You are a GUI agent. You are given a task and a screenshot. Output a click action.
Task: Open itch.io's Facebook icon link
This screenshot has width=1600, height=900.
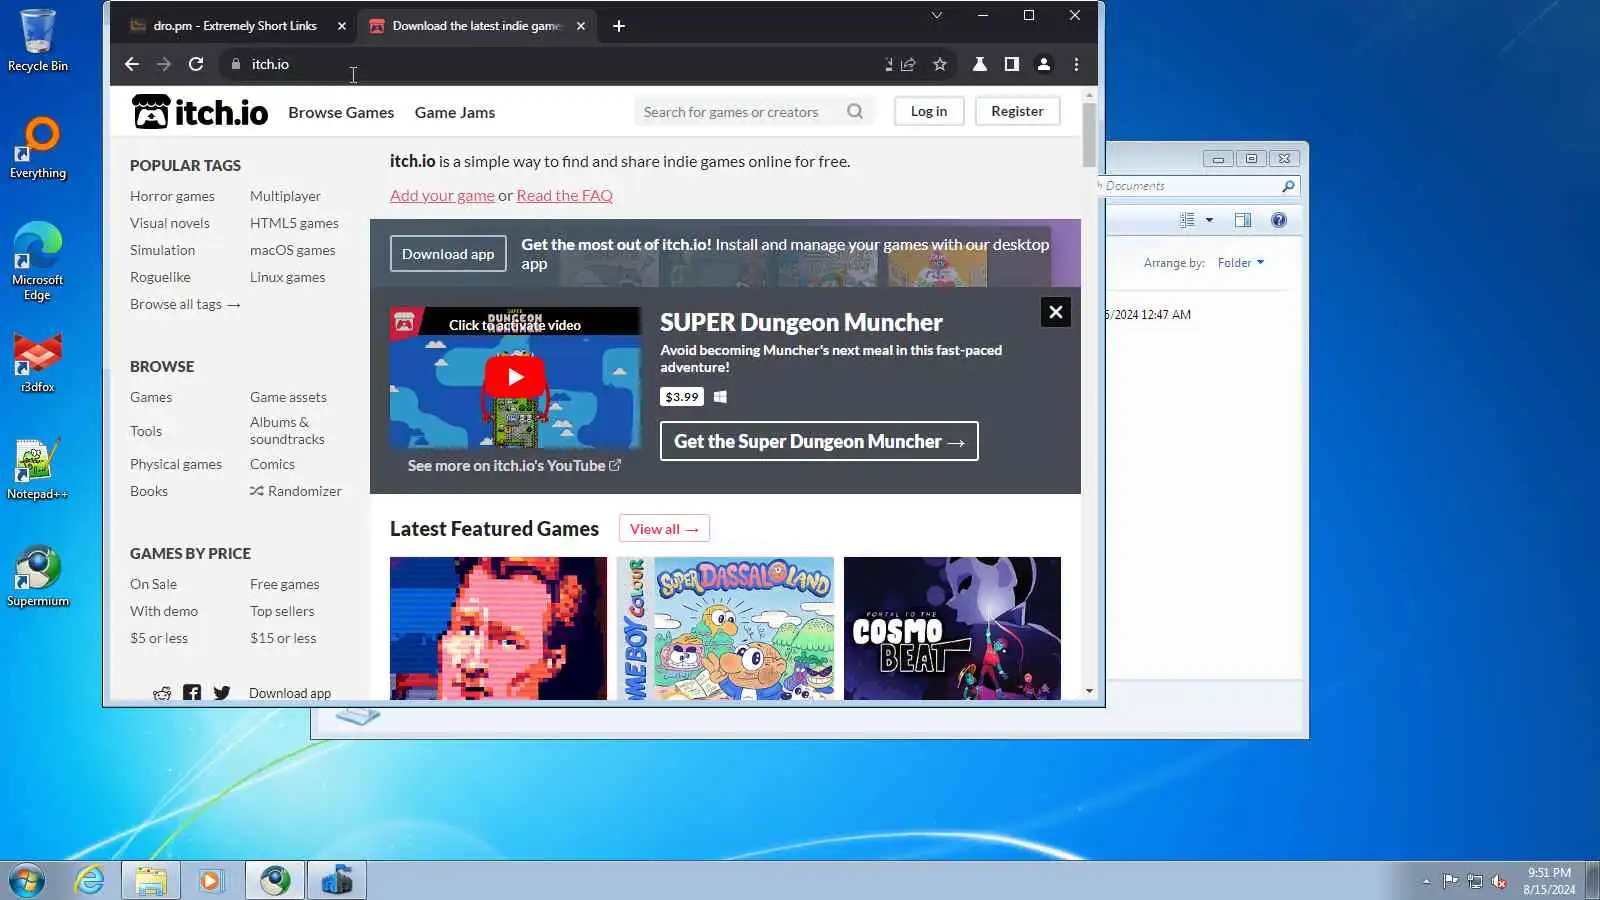click(192, 693)
